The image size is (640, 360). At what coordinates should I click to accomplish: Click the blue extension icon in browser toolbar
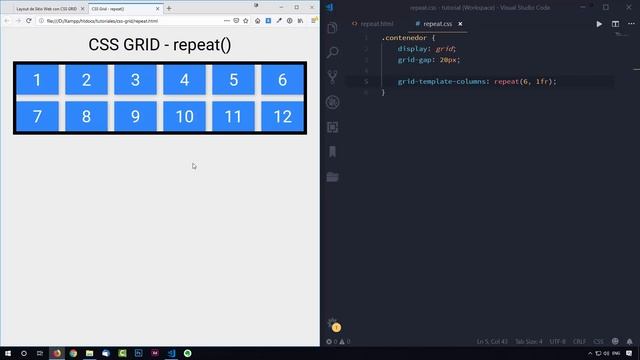(x=268, y=20)
